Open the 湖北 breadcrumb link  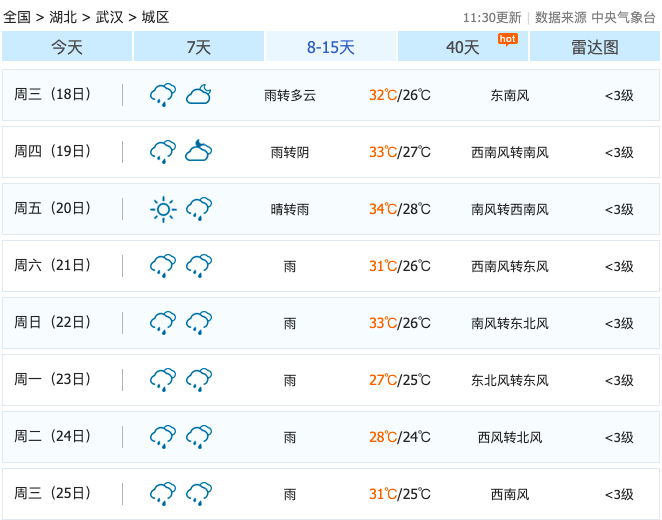(x=63, y=17)
